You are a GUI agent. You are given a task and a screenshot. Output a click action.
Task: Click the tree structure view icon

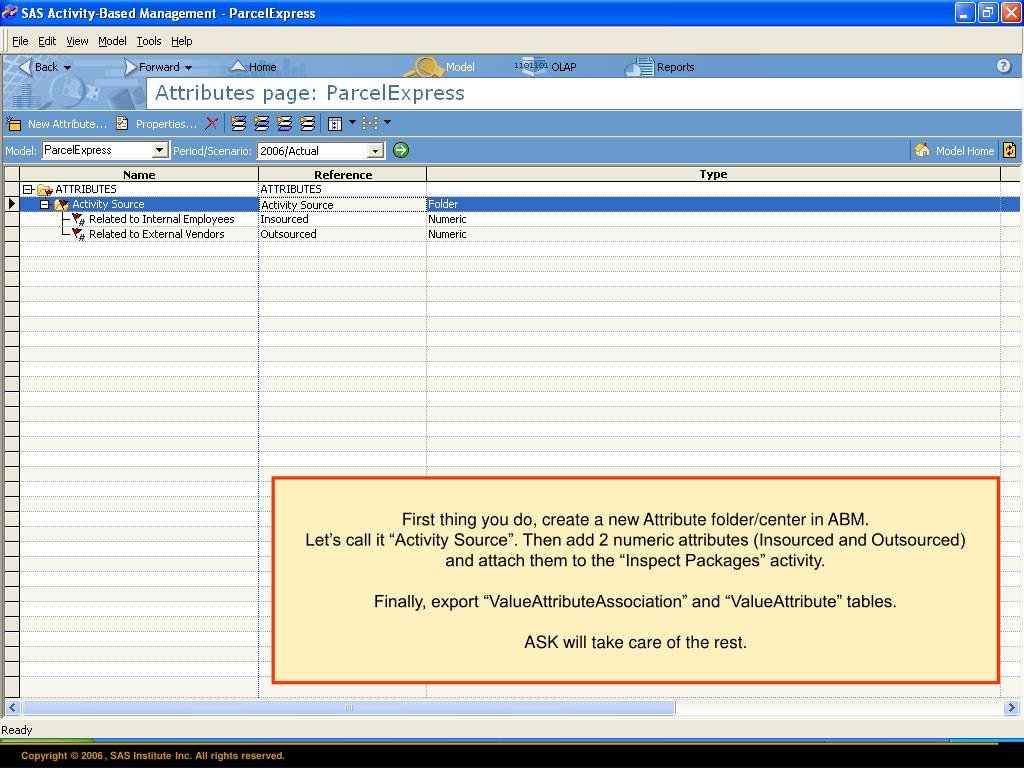(x=370, y=123)
